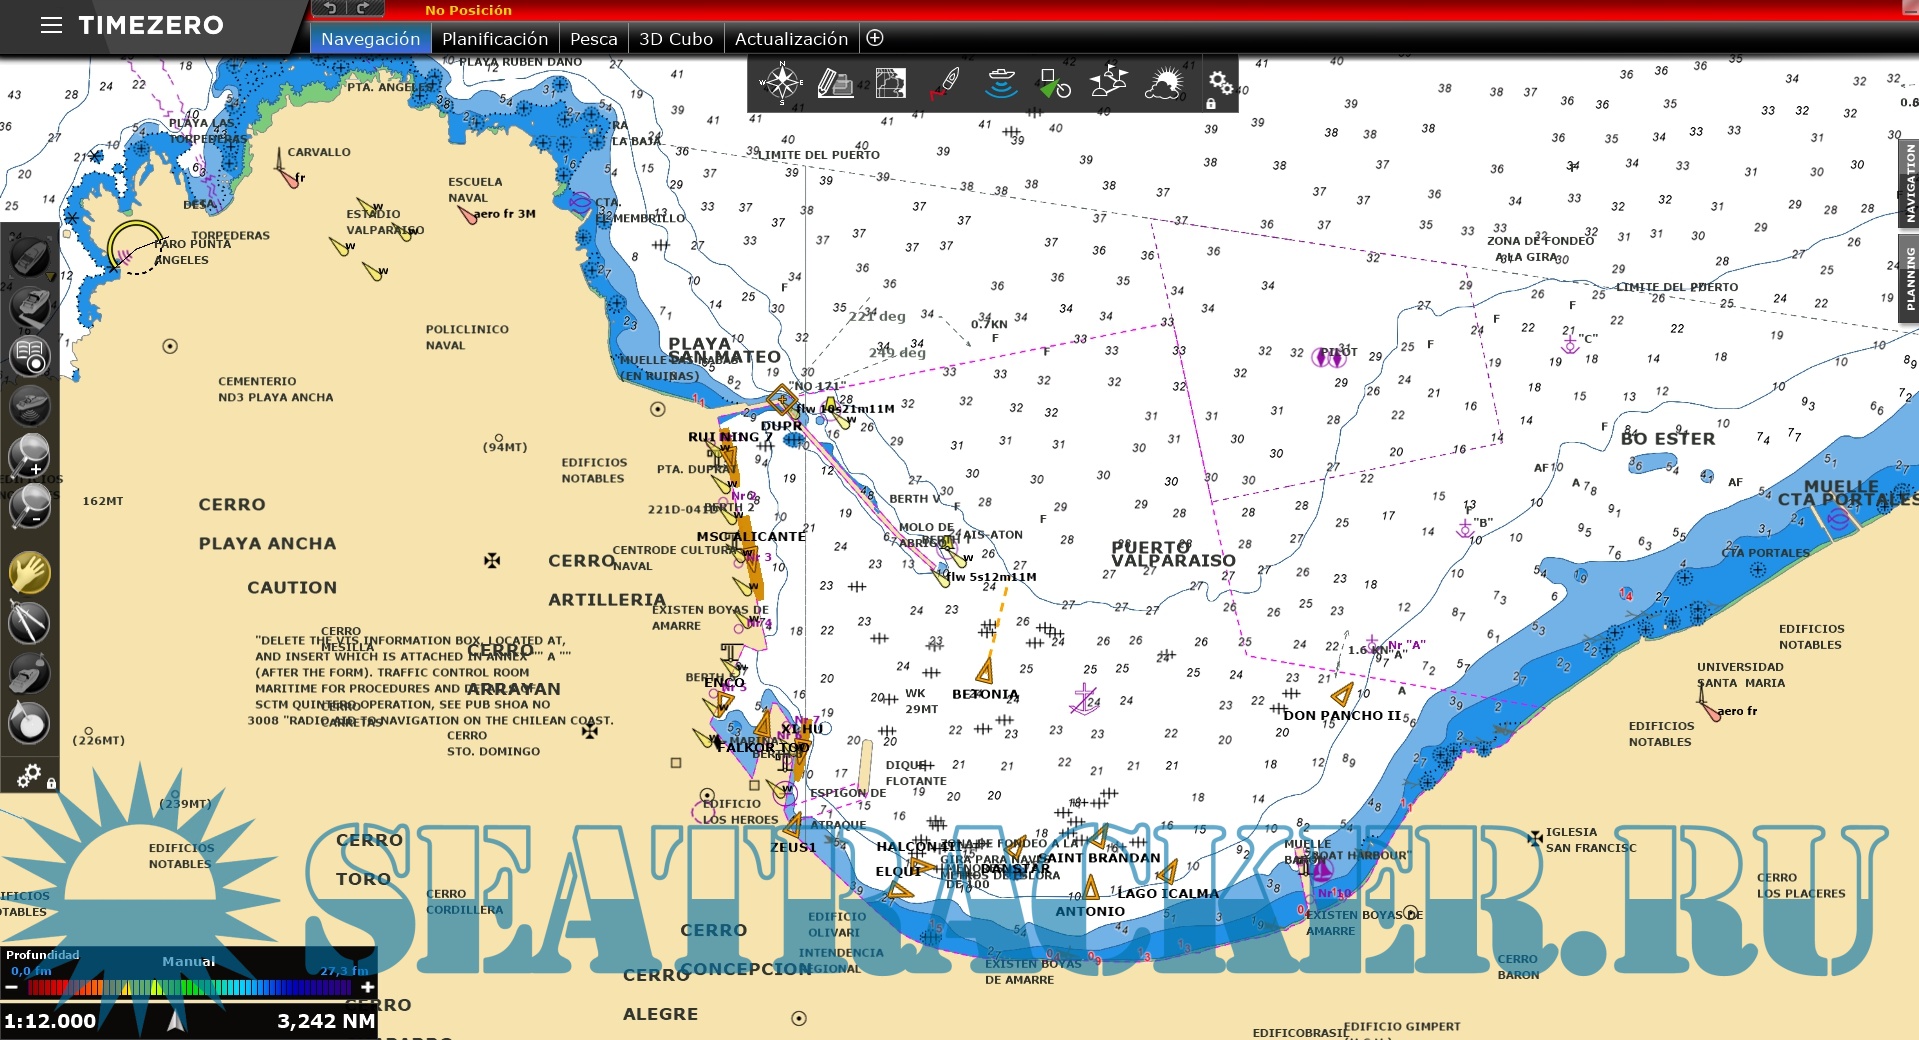Select the dividers measuring tool in sidebar
1919x1040 pixels.
(31, 623)
